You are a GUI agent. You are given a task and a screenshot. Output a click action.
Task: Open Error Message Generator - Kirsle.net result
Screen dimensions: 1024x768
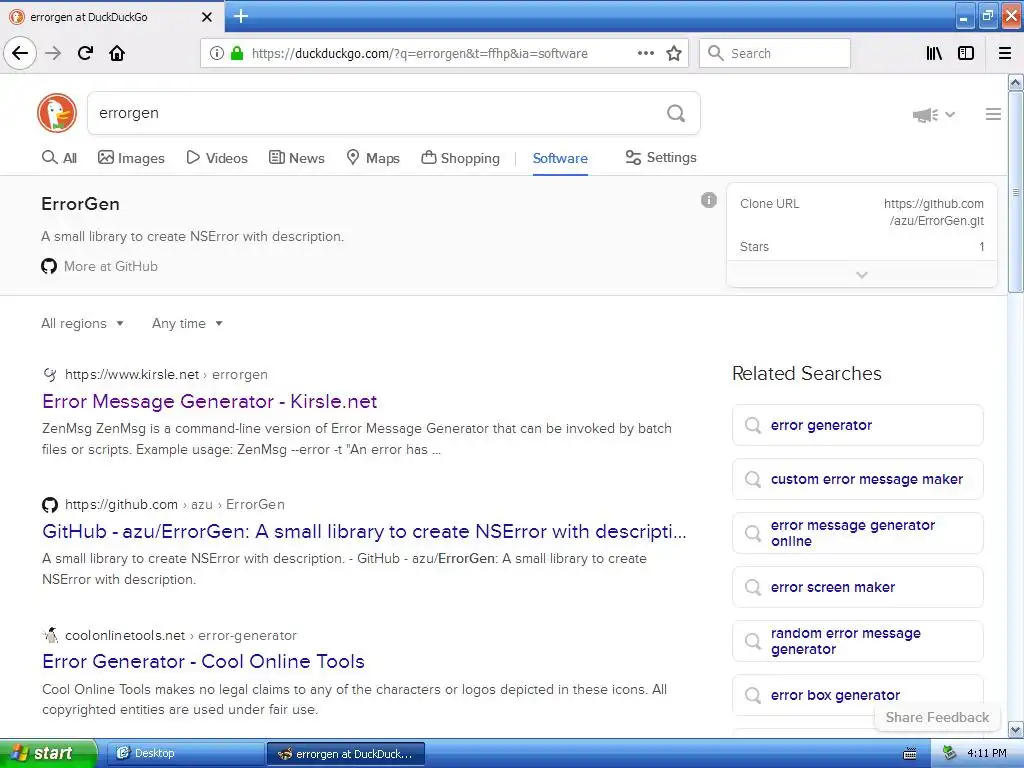[x=210, y=401]
